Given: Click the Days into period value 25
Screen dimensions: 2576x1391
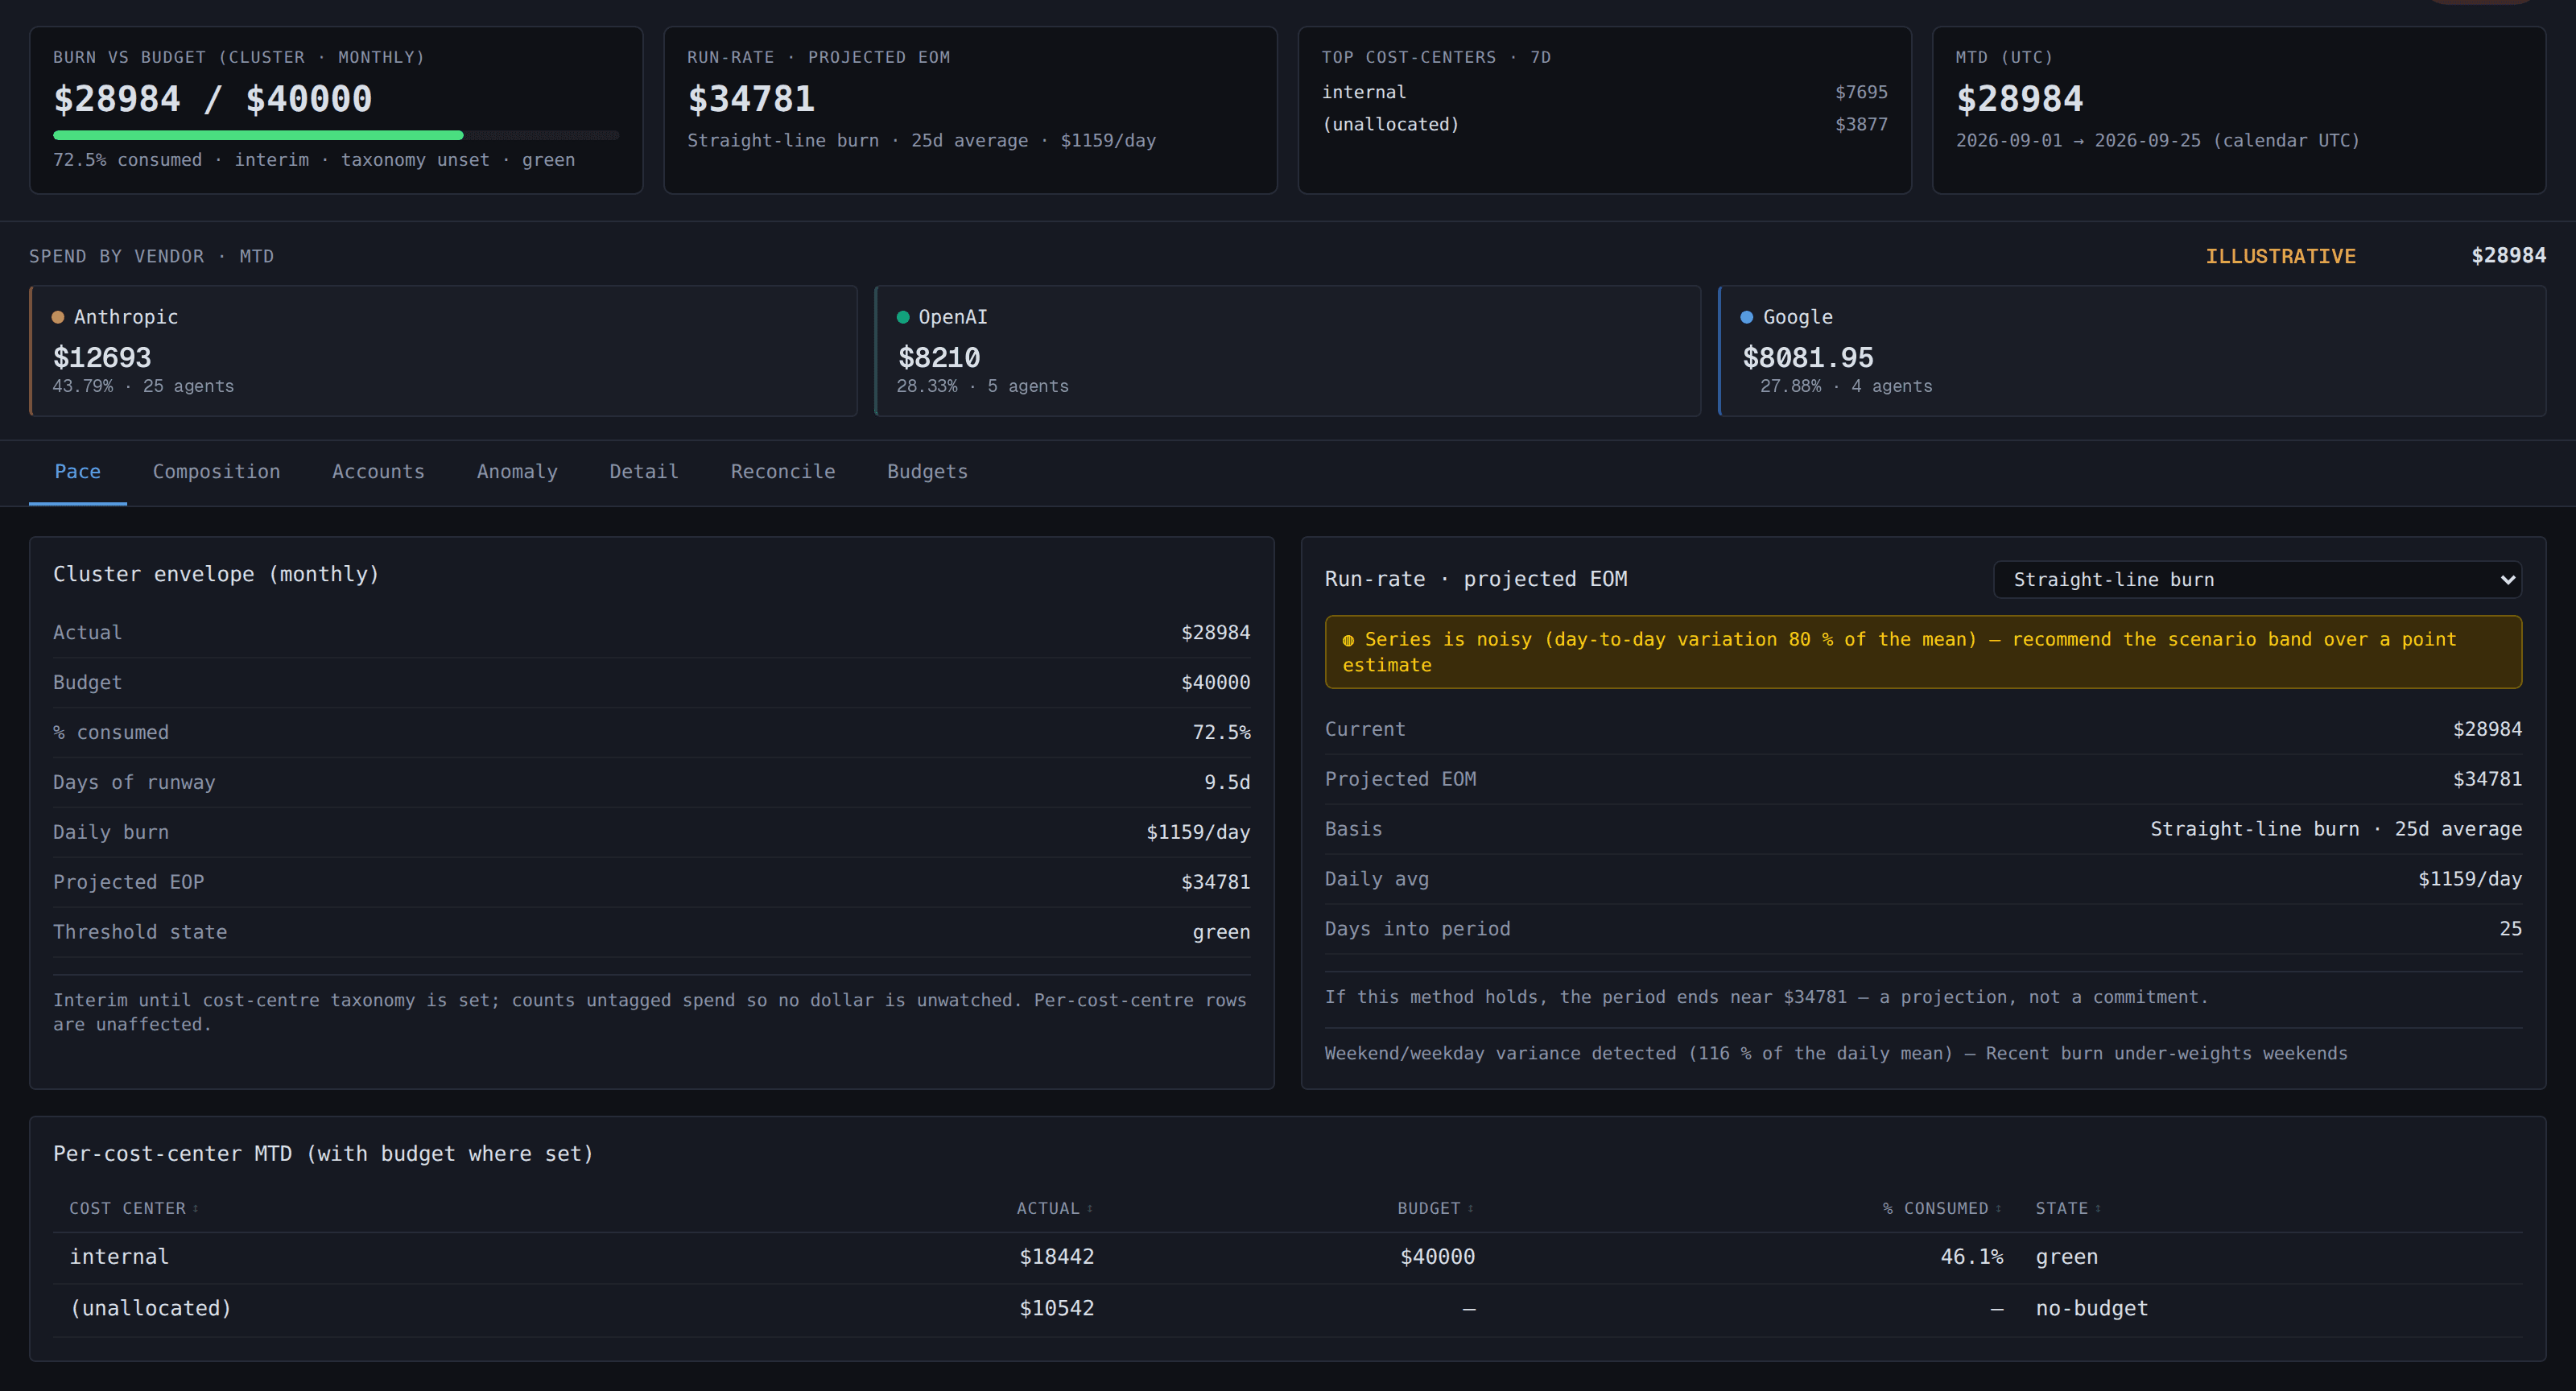Looking at the screenshot, I should tap(2510, 929).
